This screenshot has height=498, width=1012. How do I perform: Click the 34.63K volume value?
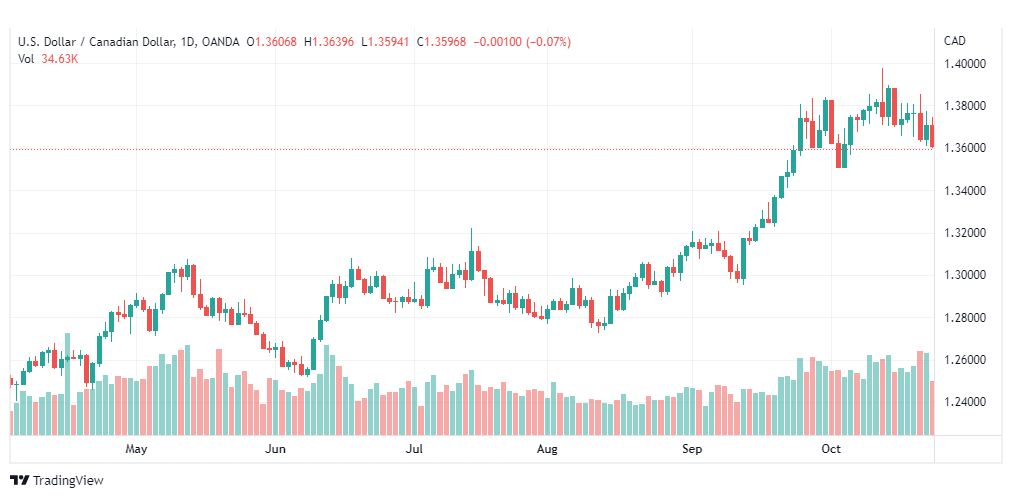pos(60,59)
